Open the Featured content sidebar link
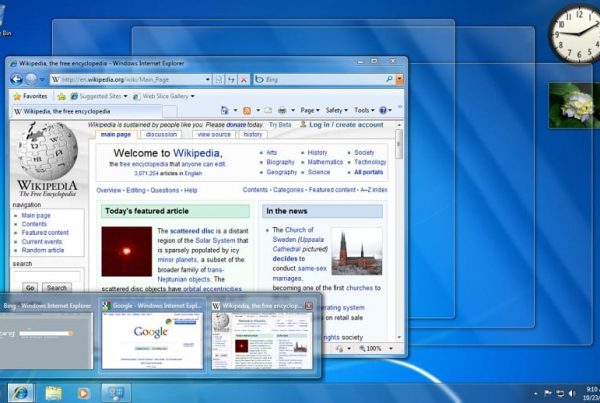Image resolution: width=600 pixels, height=403 pixels. 45,233
